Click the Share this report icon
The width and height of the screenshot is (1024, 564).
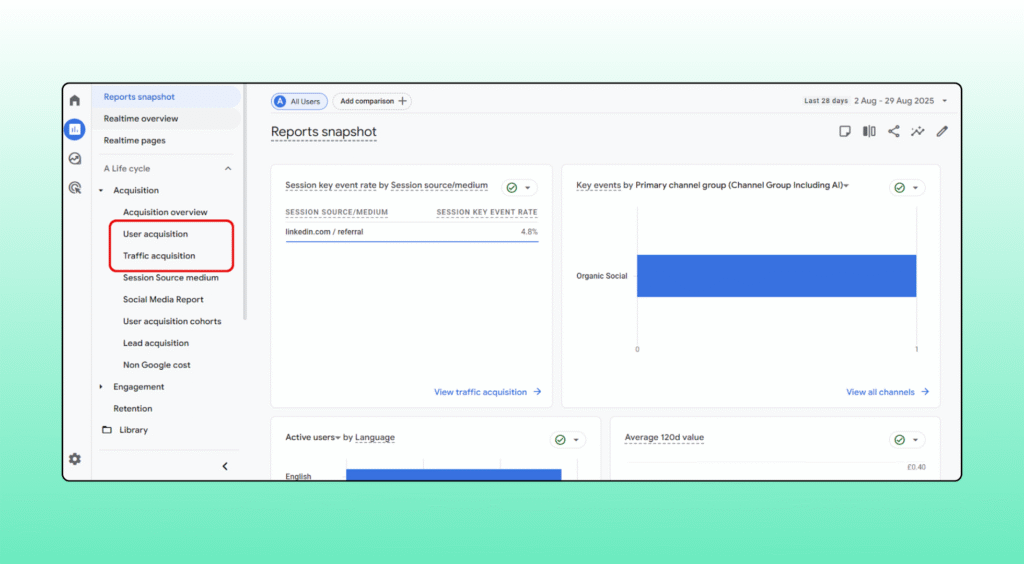click(893, 131)
